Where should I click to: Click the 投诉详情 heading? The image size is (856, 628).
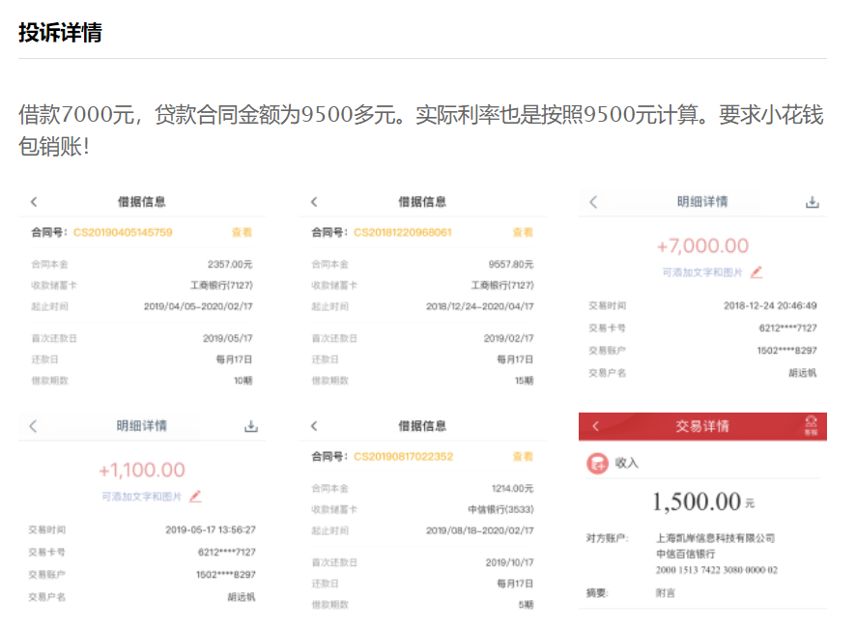60,32
